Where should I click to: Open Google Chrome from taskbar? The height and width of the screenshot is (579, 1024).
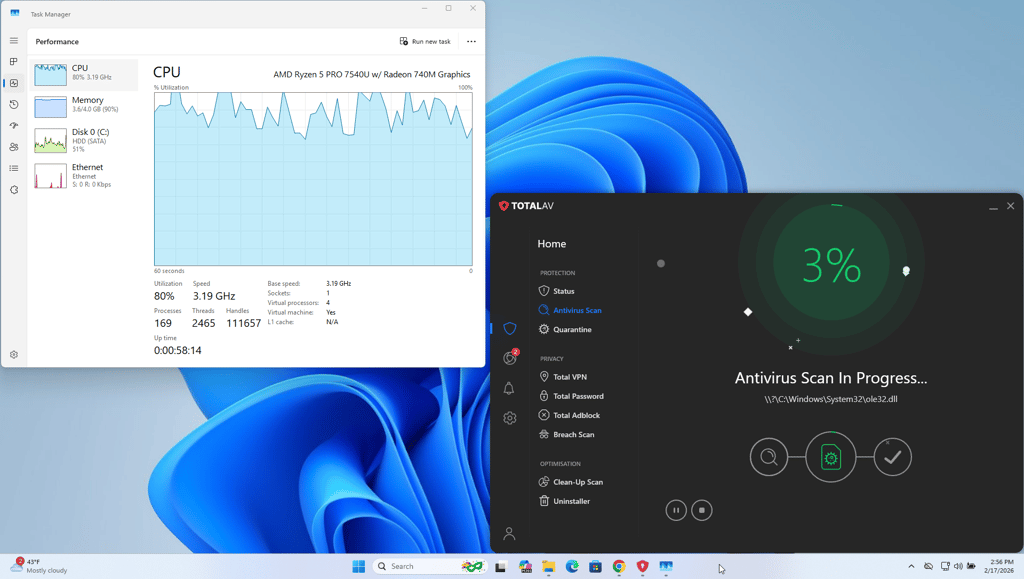click(619, 567)
